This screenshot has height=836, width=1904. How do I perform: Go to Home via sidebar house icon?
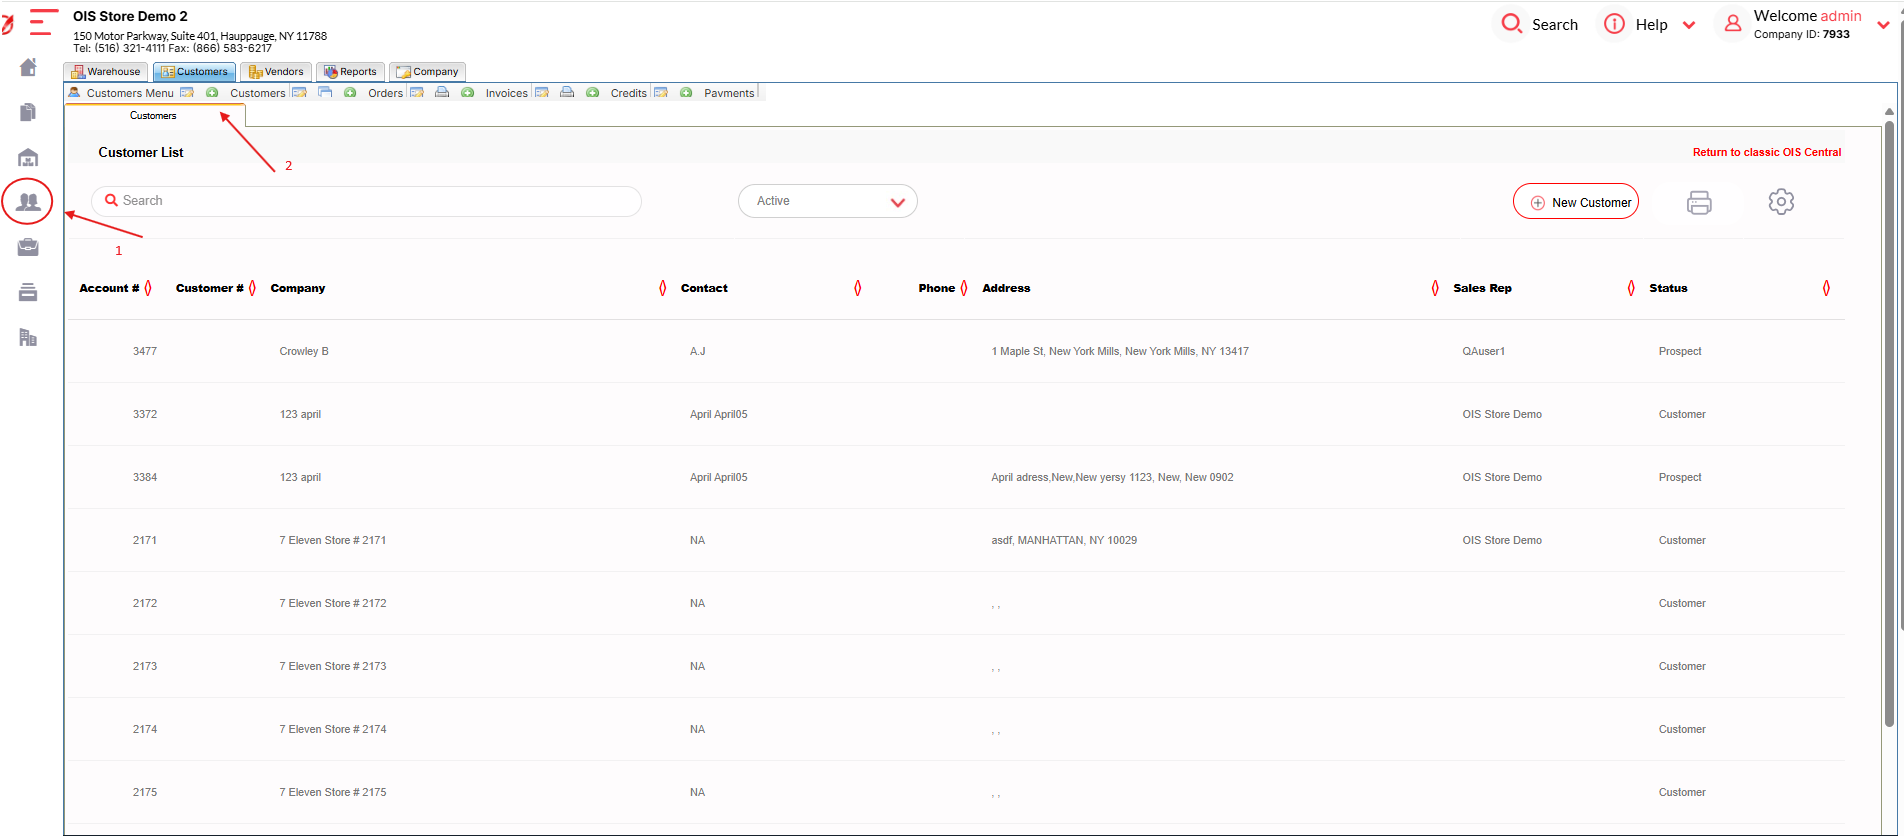click(x=28, y=67)
